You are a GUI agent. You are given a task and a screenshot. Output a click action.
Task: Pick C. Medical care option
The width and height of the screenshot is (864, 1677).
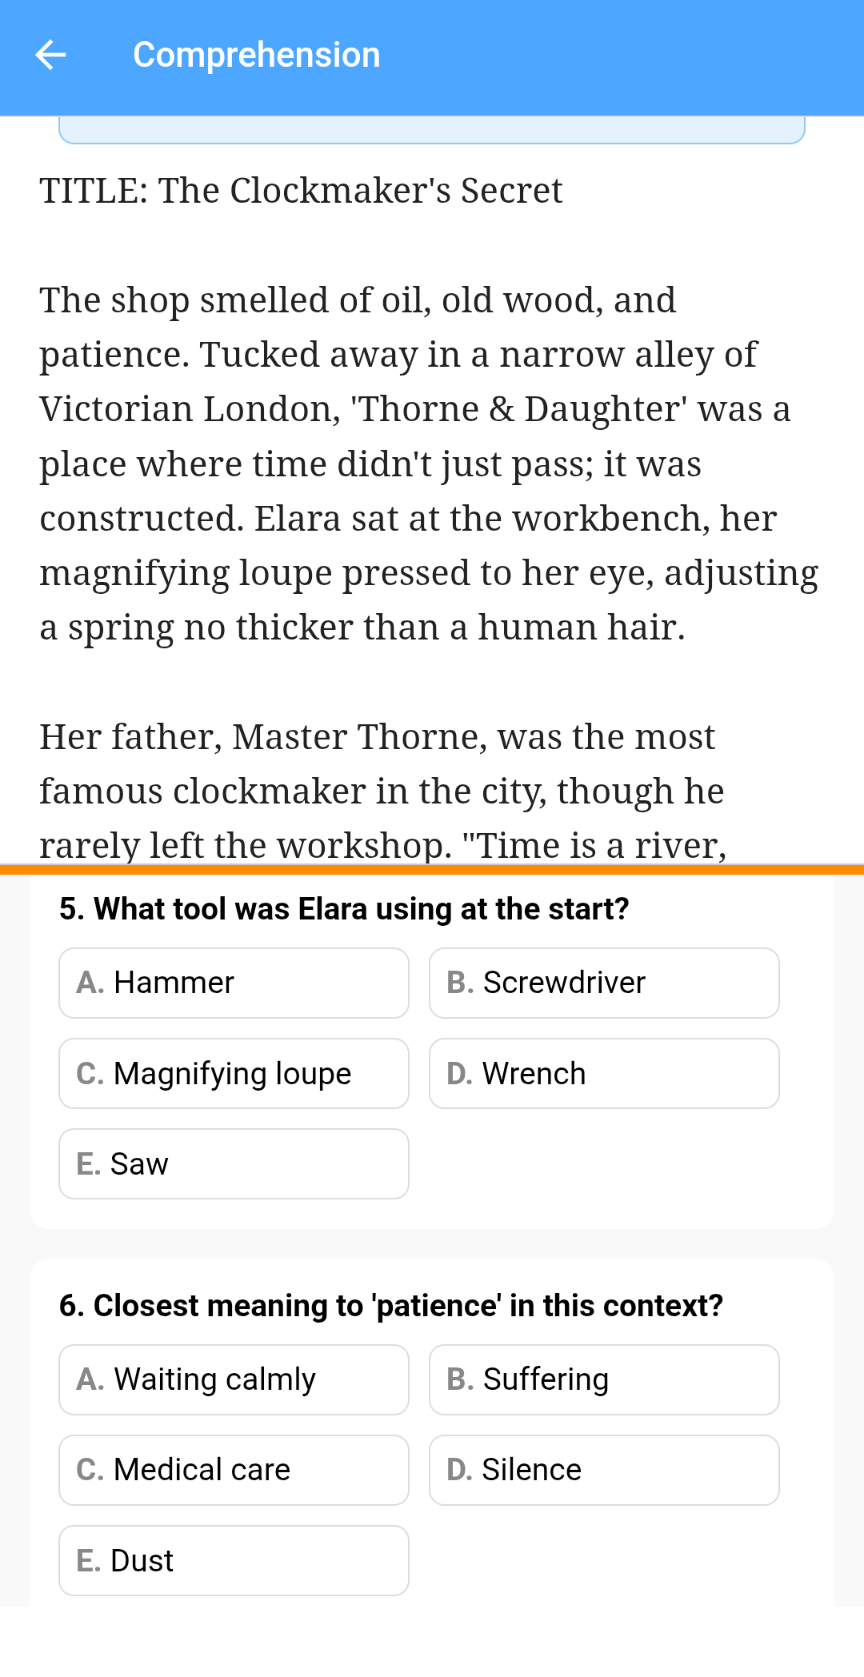point(233,1470)
